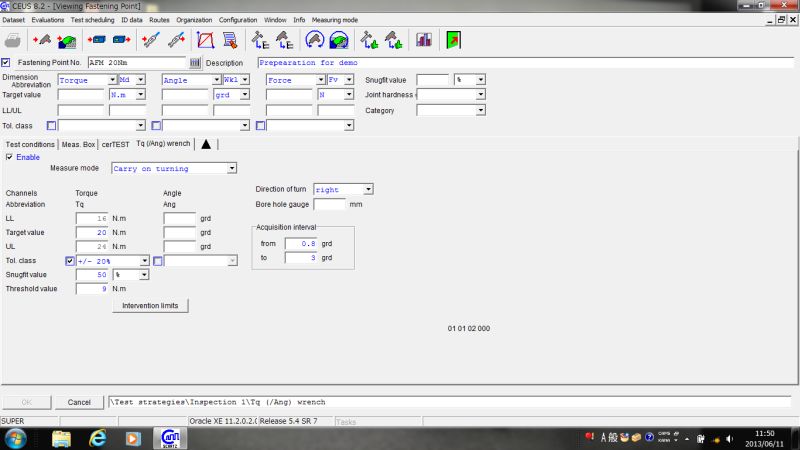800x450 pixels.
Task: Click the Acquisition interval to field
Action: pyautogui.click(x=301, y=258)
